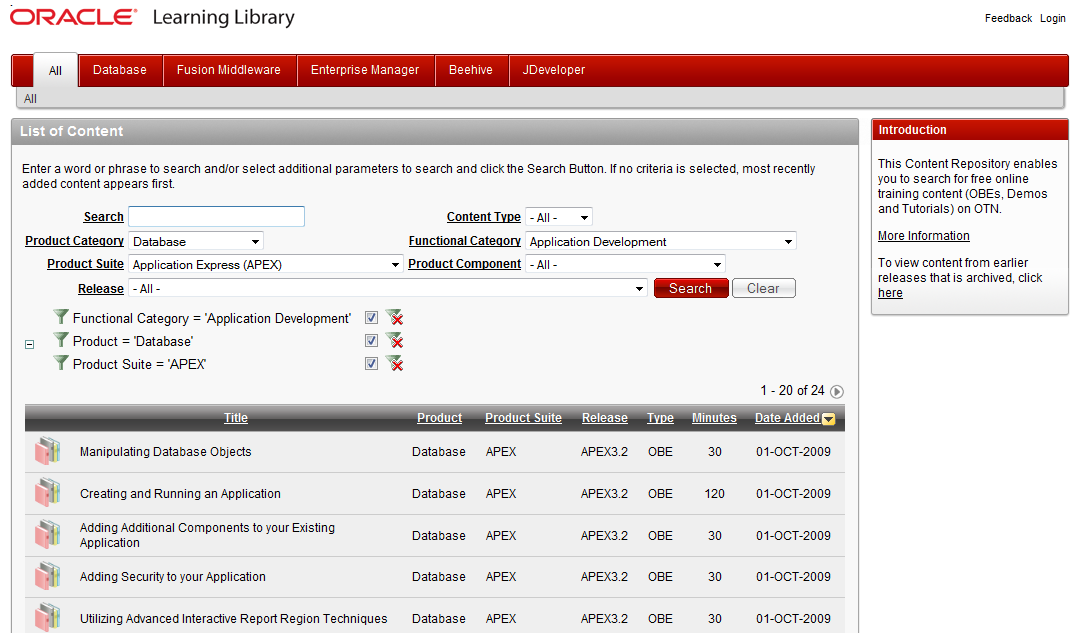This screenshot has width=1080, height=633.
Task: Change the Product Category selection
Action: pyautogui.click(x=196, y=241)
